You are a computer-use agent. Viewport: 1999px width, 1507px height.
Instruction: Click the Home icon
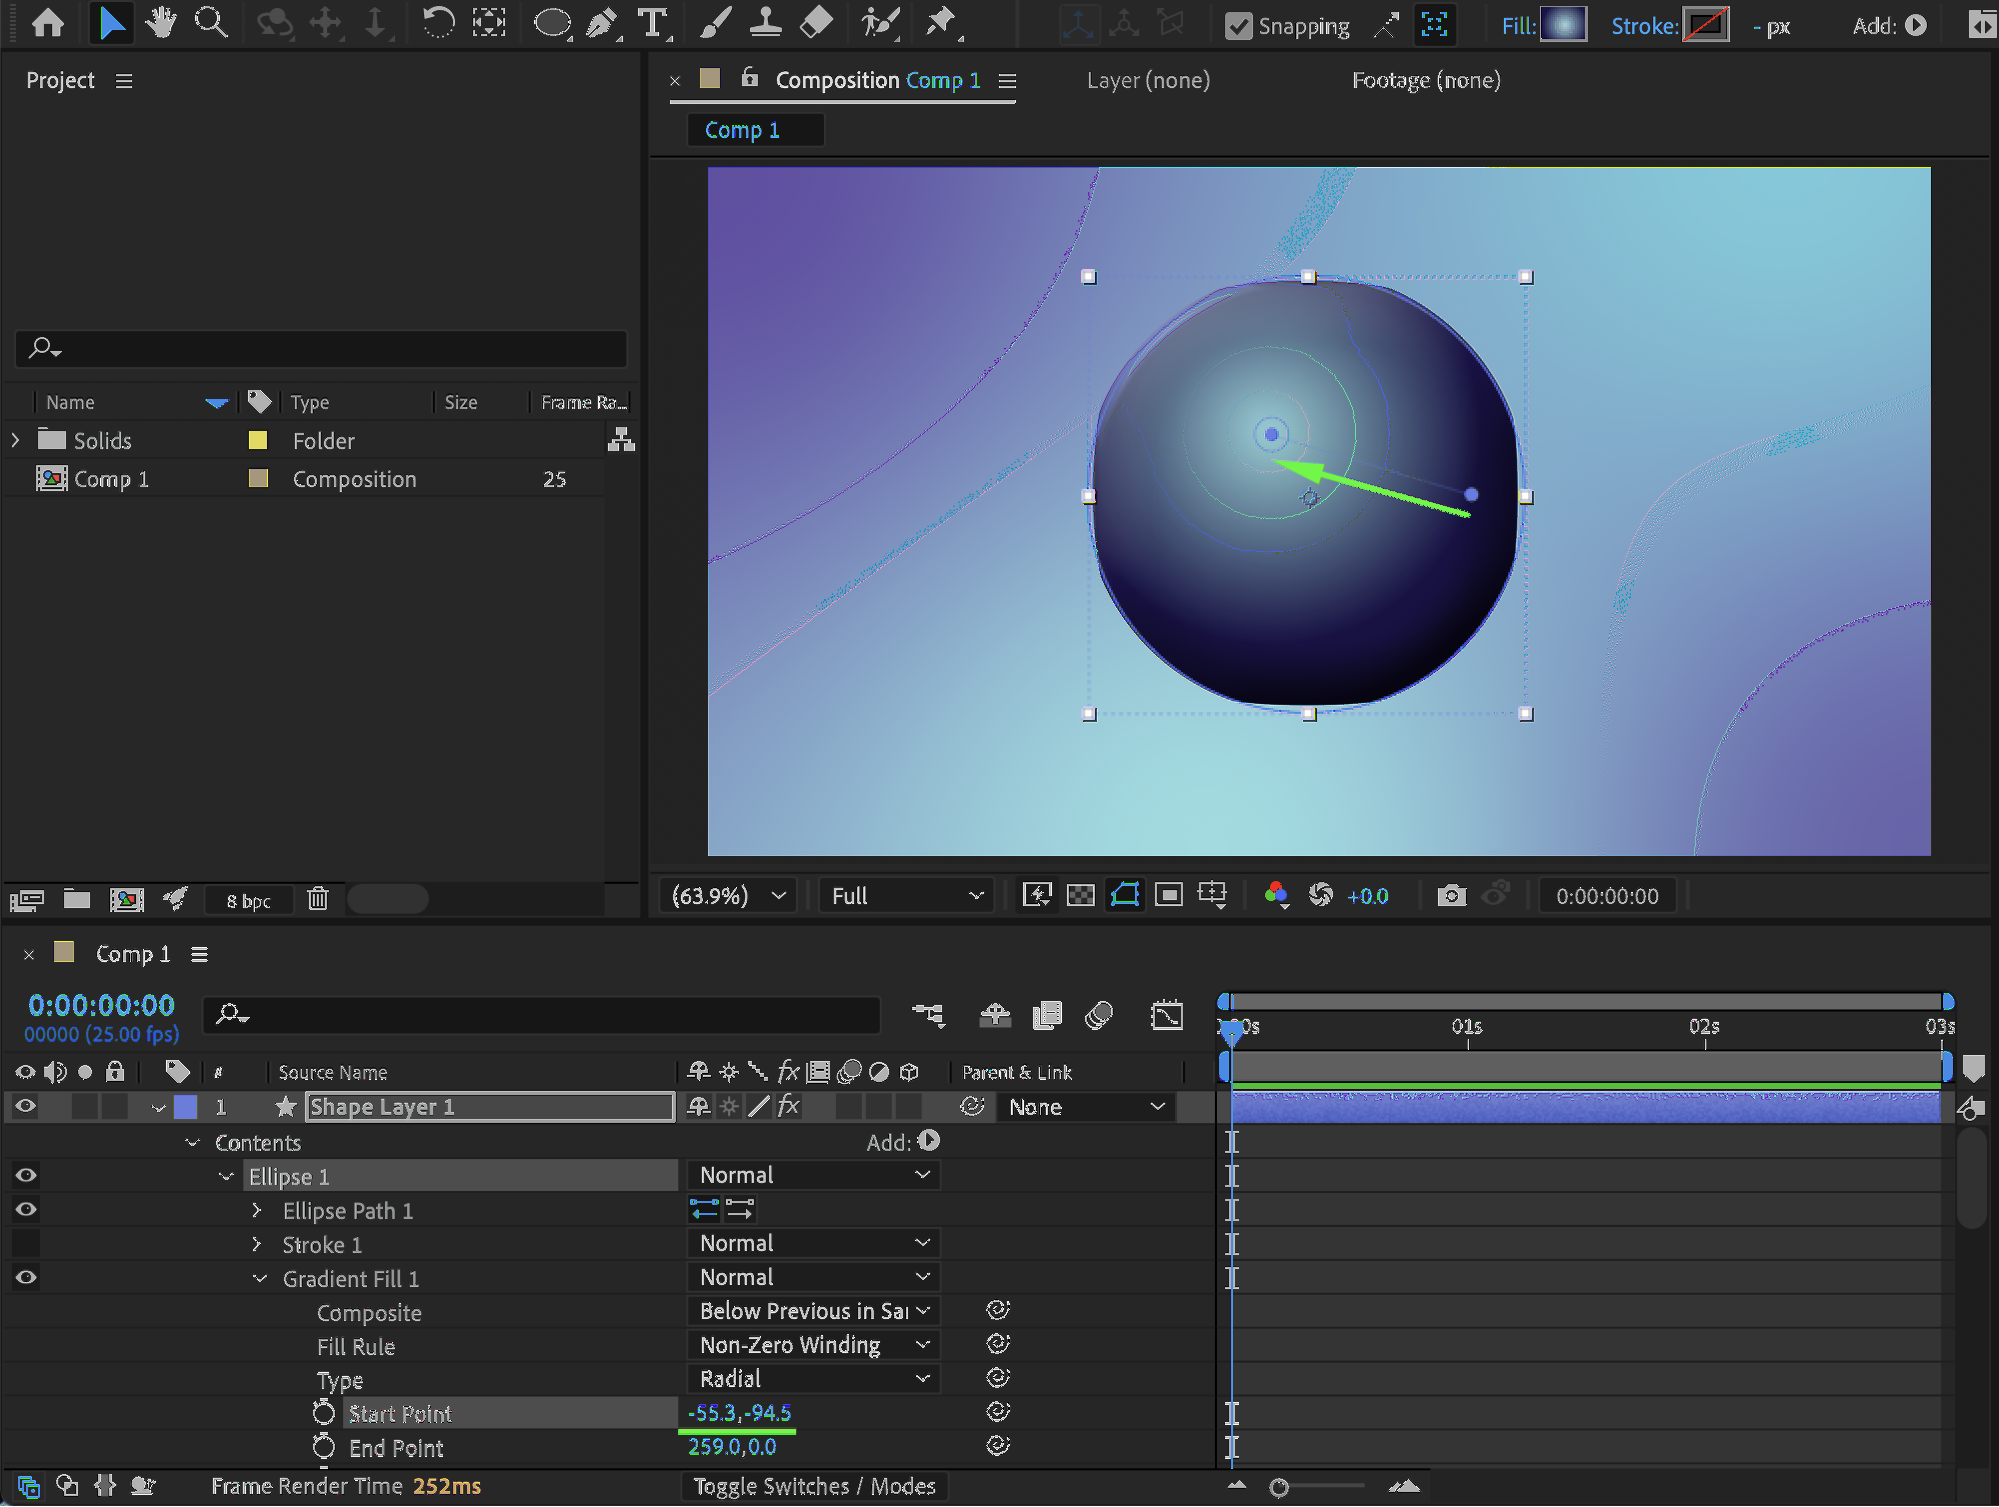coord(48,23)
